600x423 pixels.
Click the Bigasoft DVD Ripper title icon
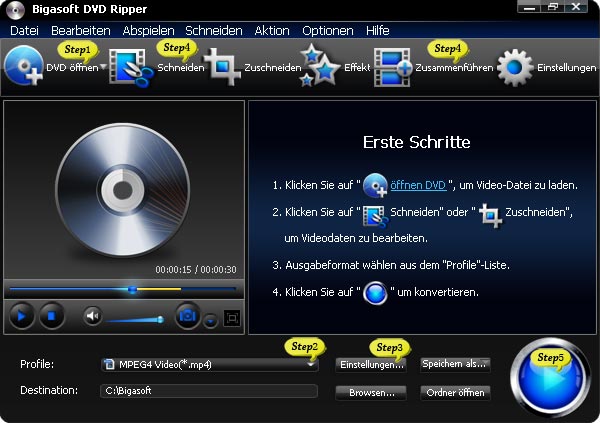tap(15, 10)
